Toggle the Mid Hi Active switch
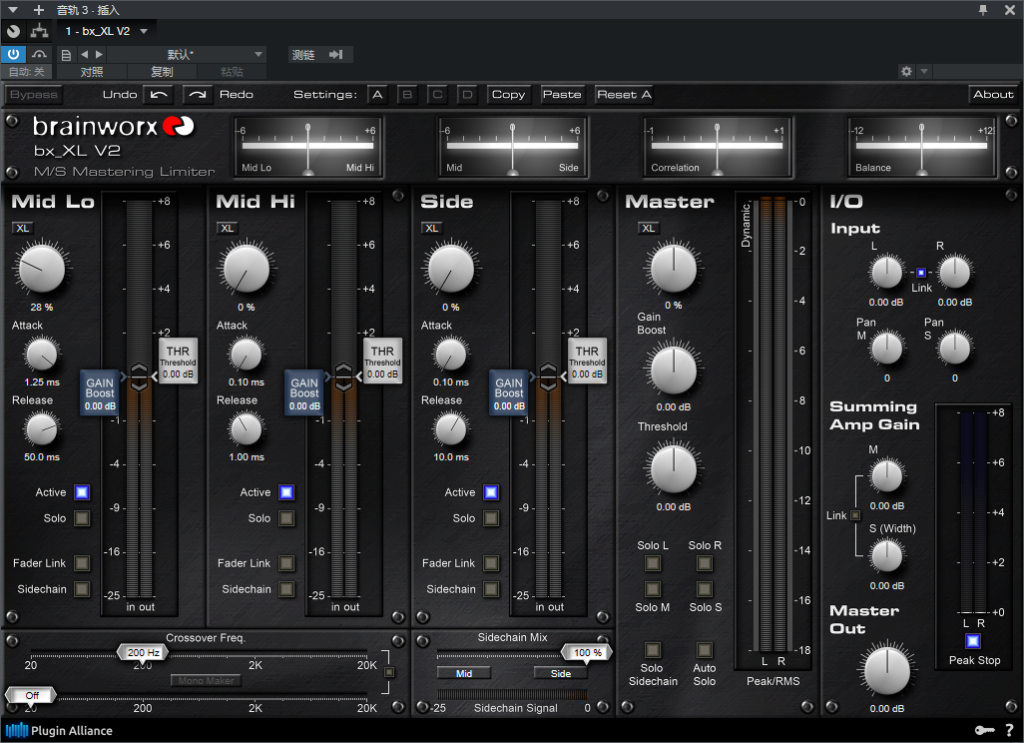1024x743 pixels. pos(287,492)
